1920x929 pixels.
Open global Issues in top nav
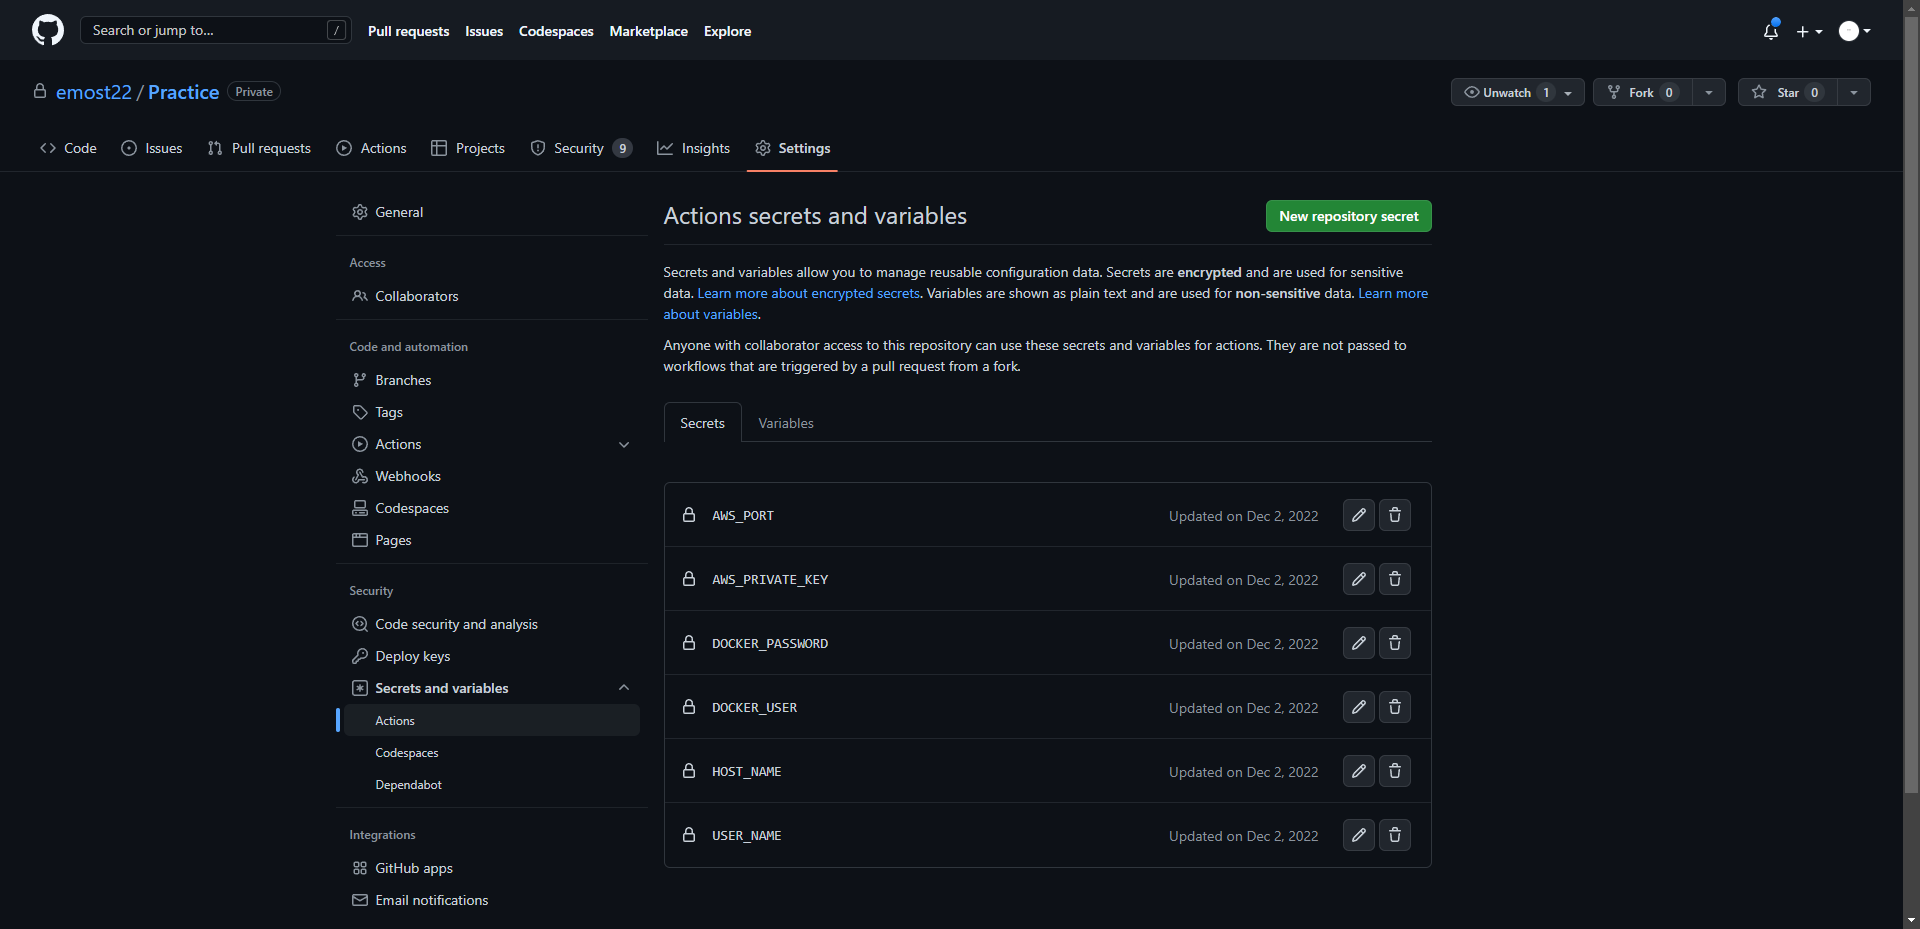pyautogui.click(x=484, y=31)
